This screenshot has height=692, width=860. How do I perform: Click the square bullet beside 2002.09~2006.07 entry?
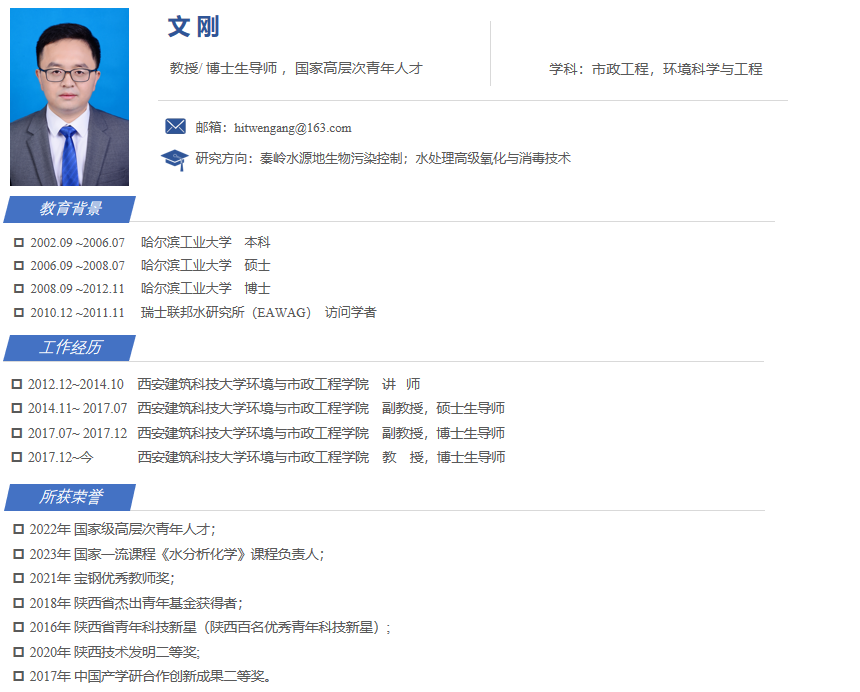coord(19,243)
